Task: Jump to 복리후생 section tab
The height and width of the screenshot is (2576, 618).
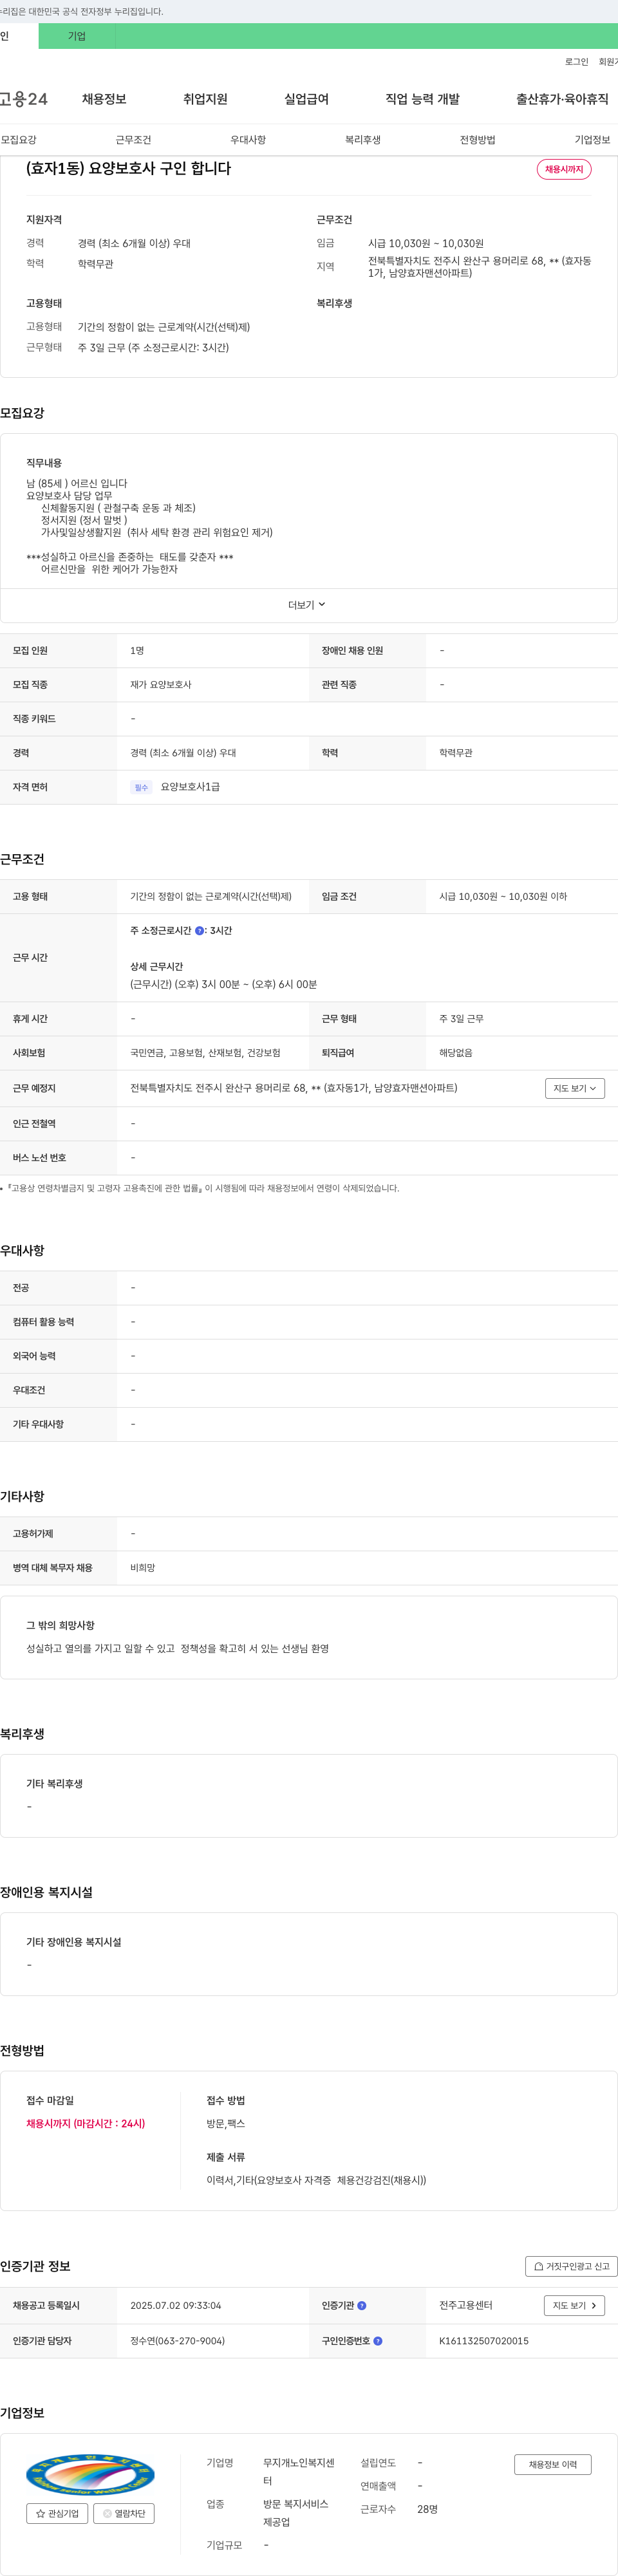Action: pos(363,140)
